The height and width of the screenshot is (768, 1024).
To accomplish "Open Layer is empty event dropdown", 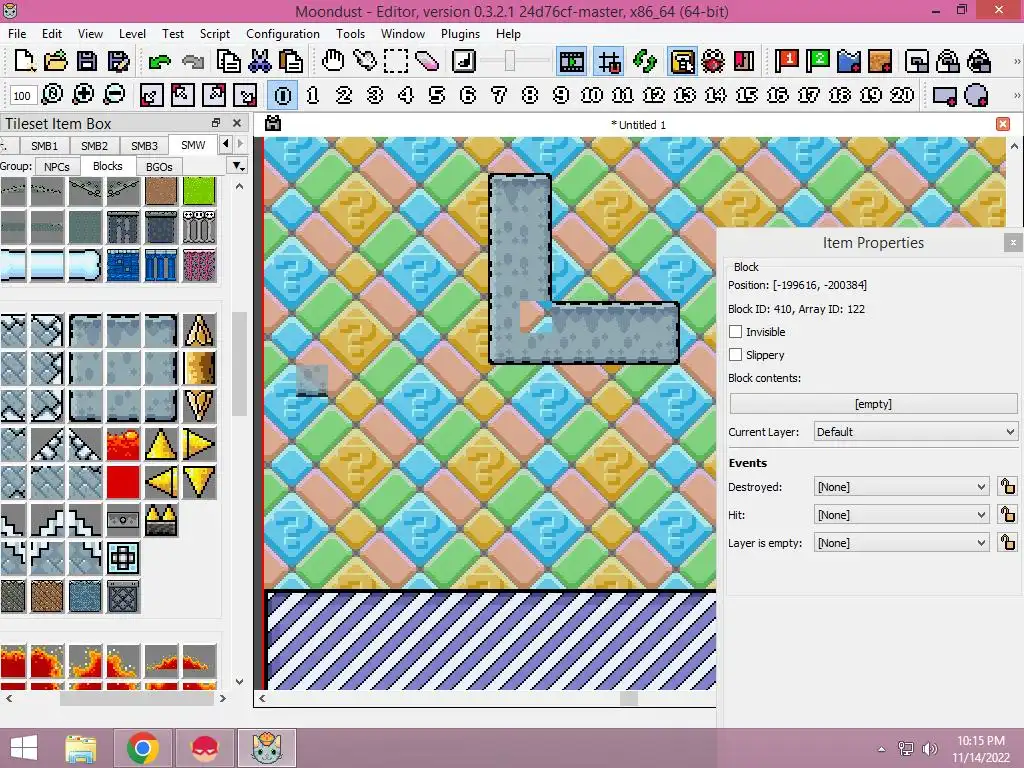I will (x=901, y=543).
